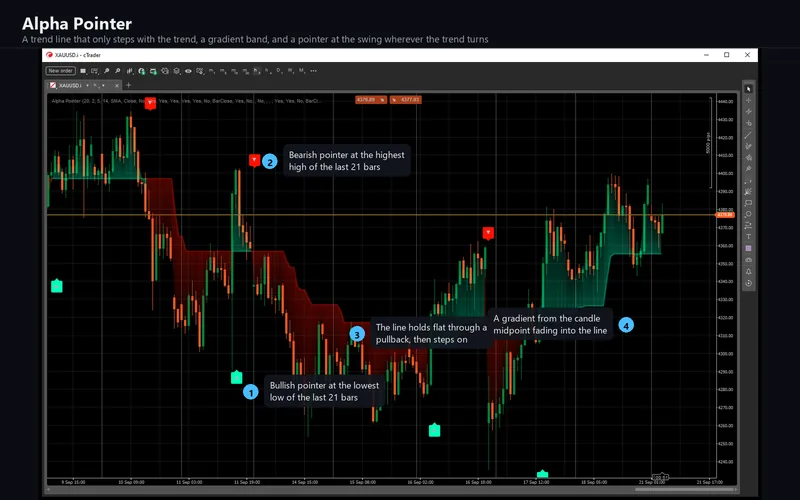The image size is (800, 500).
Task: Click the 15 Sep 08:00 time axis label
Action: (363, 482)
